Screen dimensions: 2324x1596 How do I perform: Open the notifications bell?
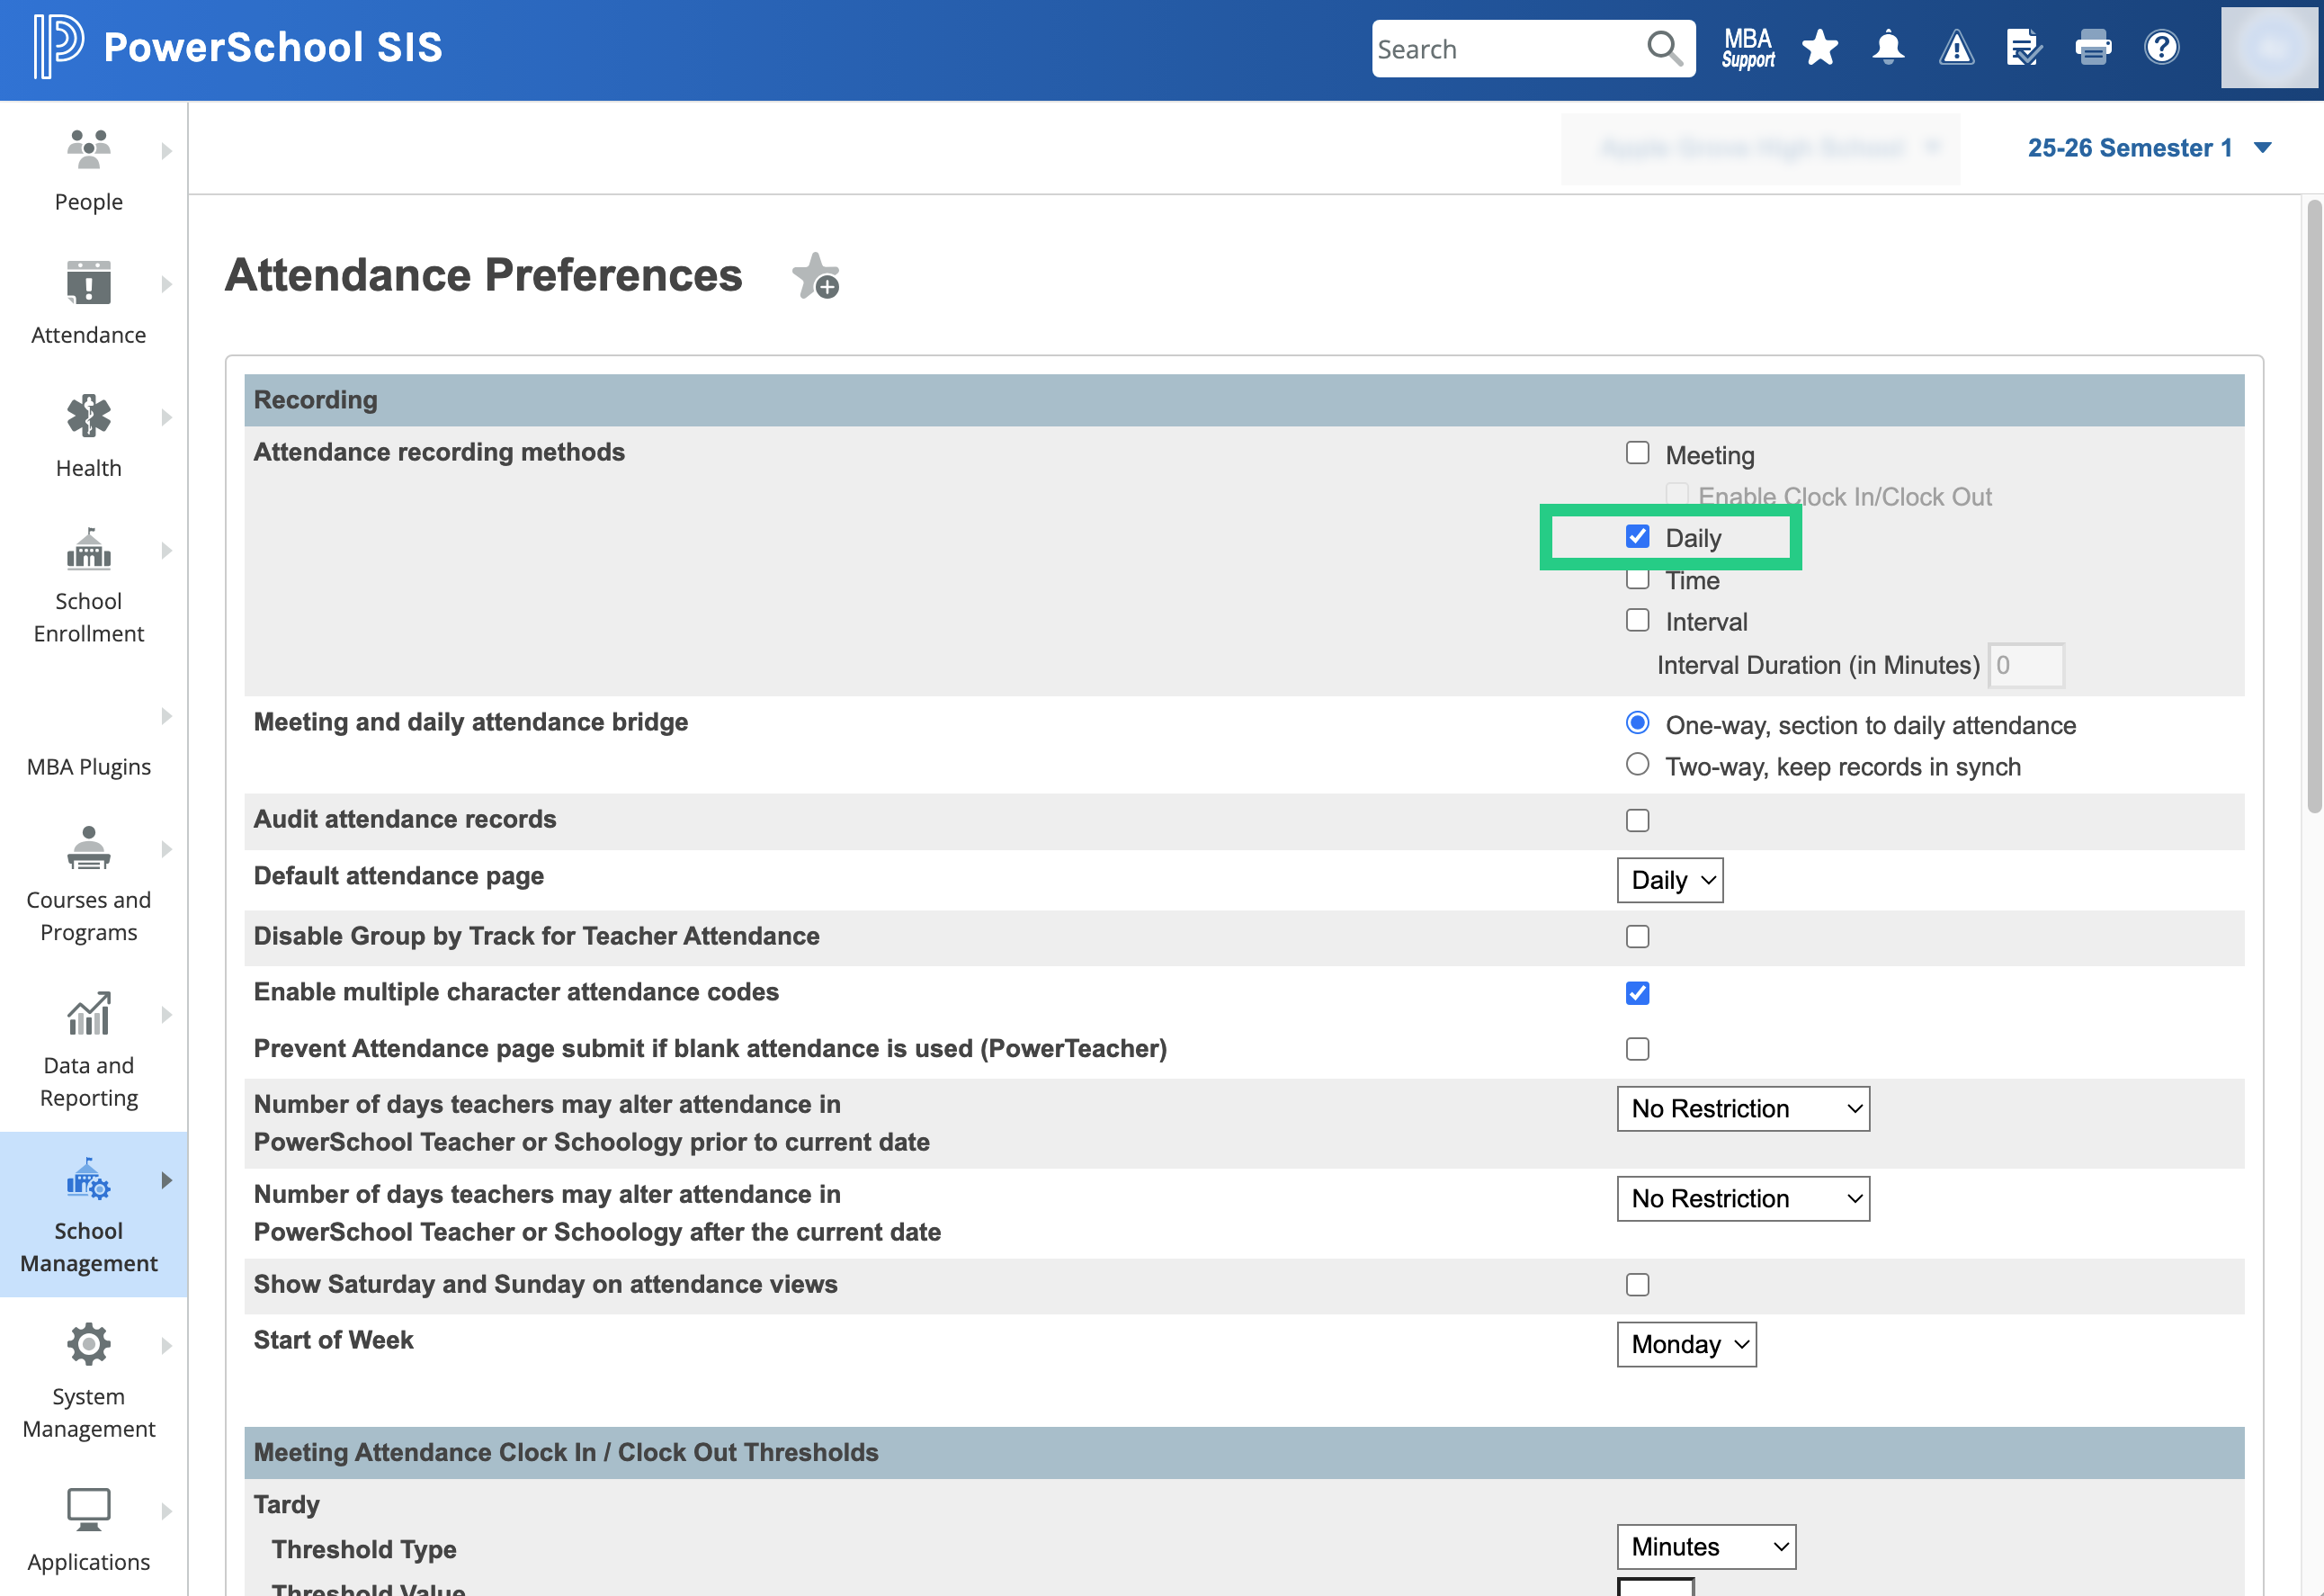coord(1887,47)
